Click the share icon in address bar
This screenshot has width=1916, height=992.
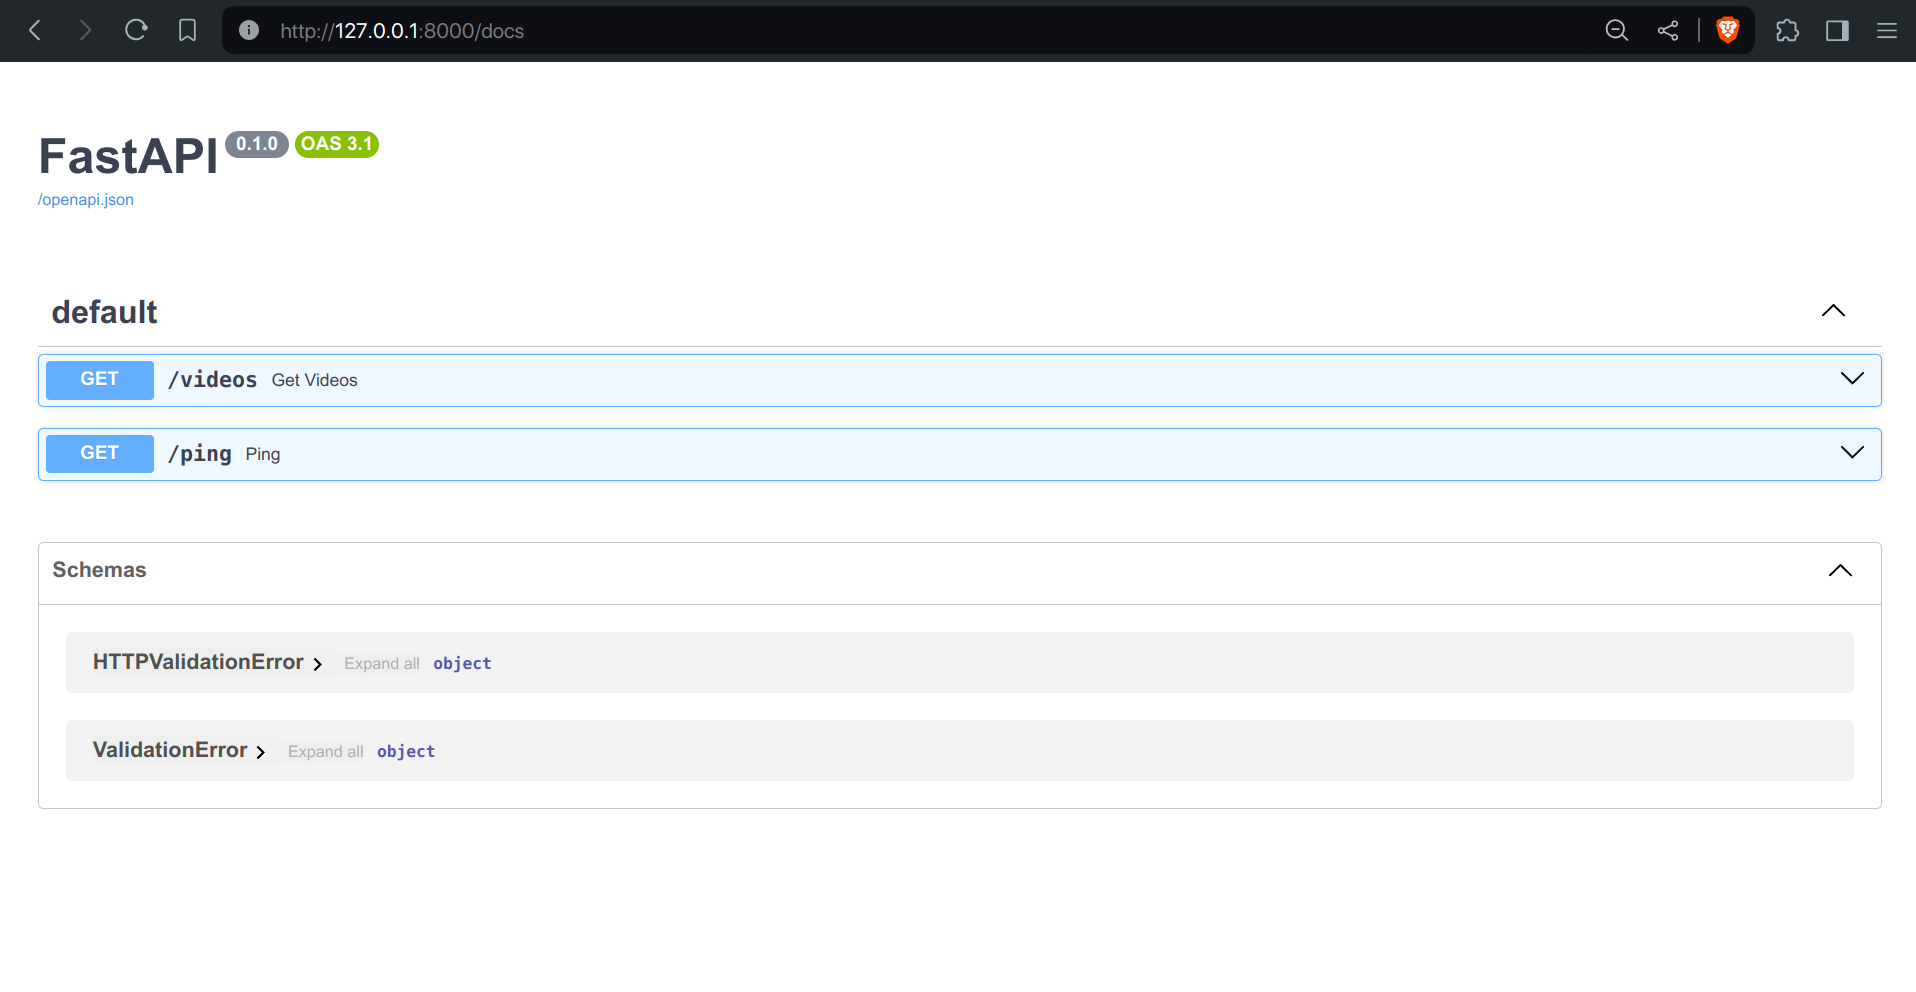point(1668,30)
